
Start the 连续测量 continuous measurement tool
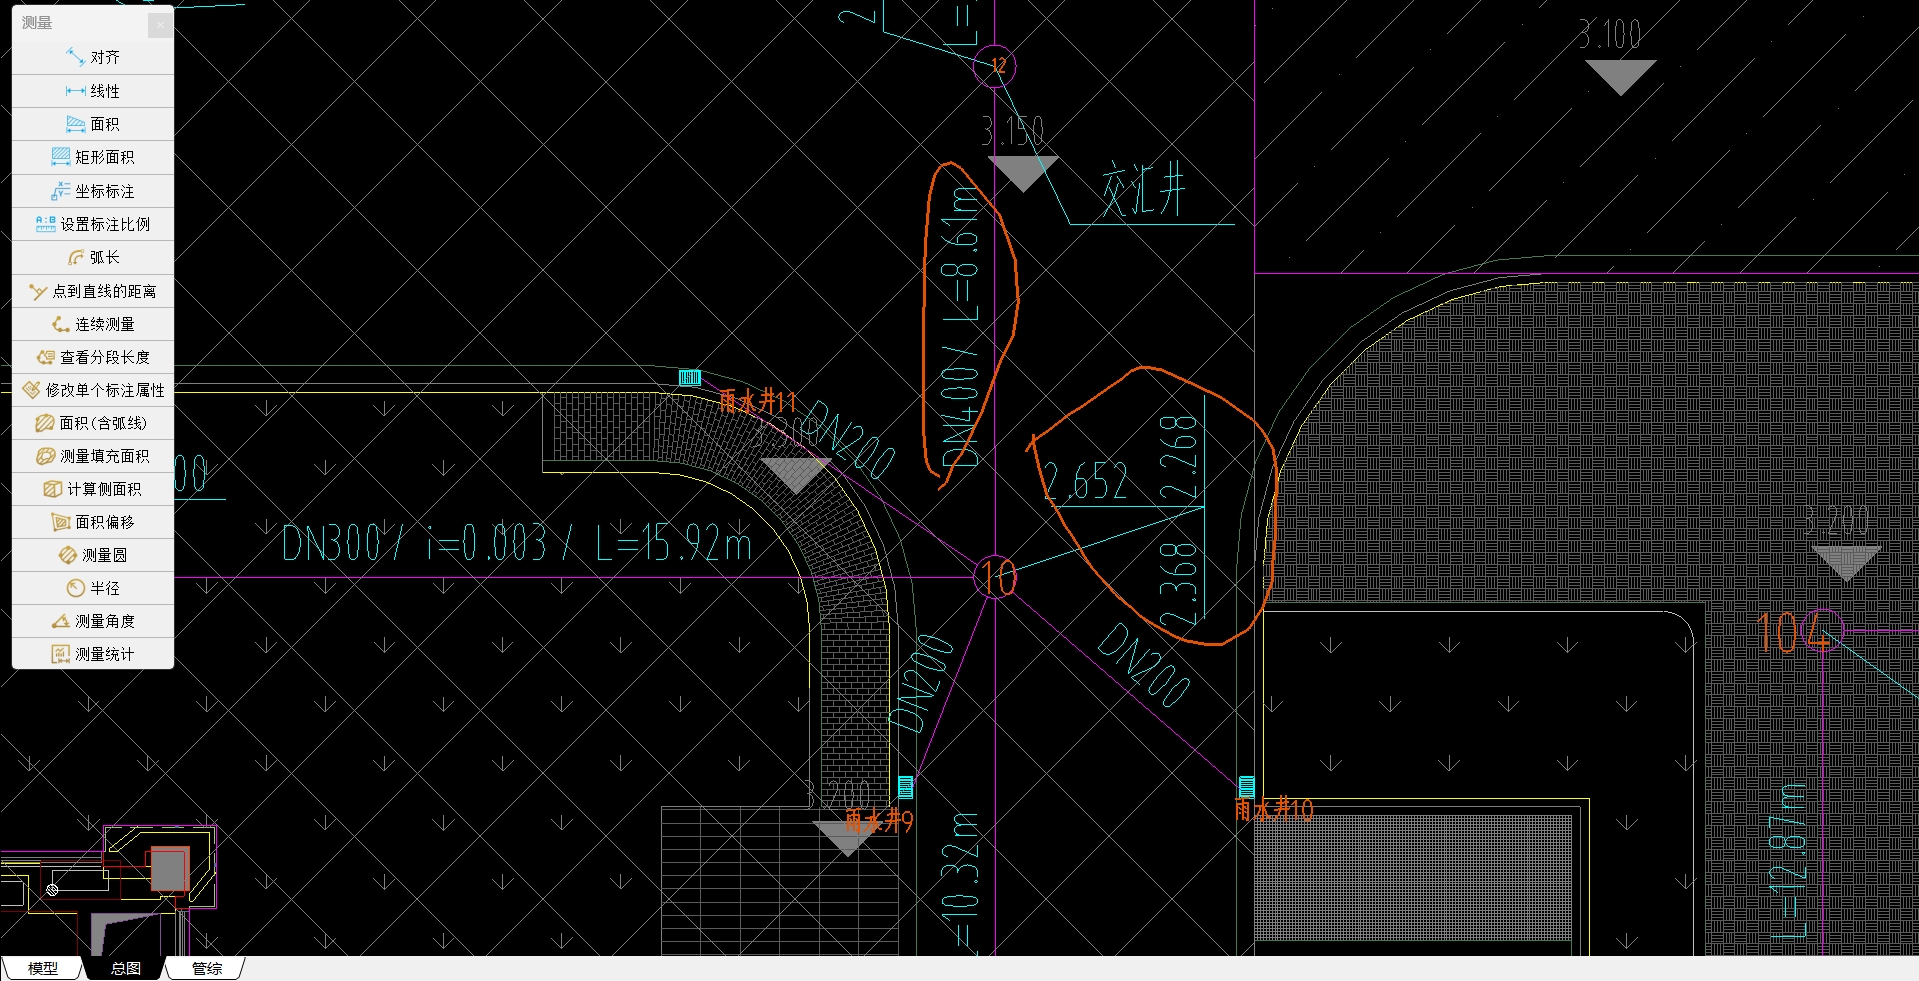pyautogui.click(x=93, y=324)
